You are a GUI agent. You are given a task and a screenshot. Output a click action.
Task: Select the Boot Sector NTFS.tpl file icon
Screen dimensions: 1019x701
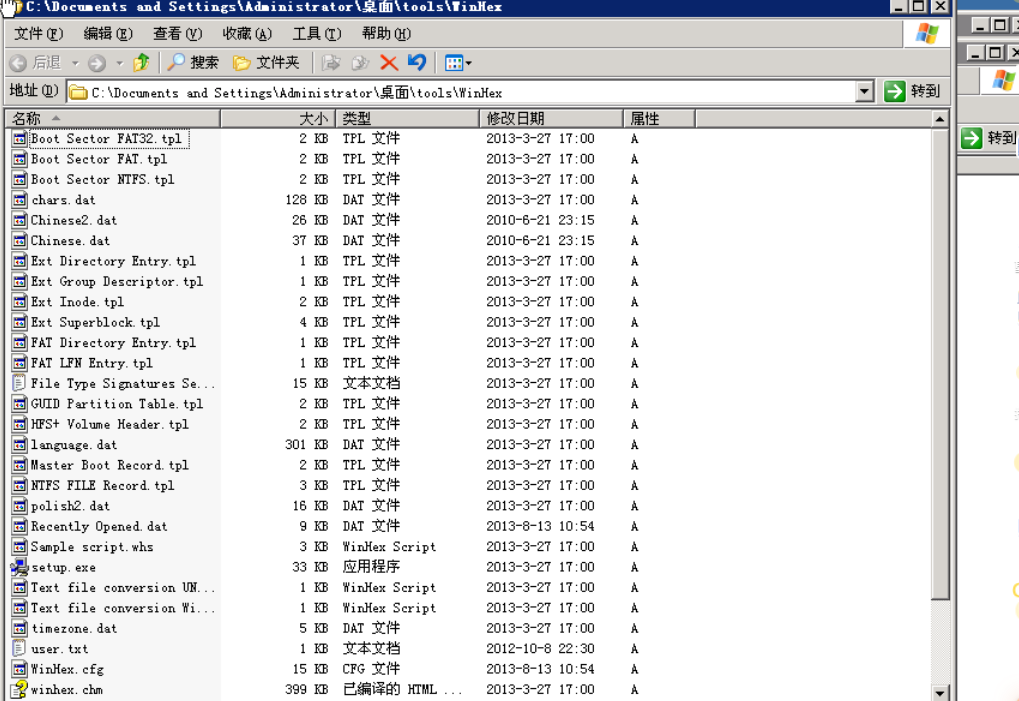20,179
